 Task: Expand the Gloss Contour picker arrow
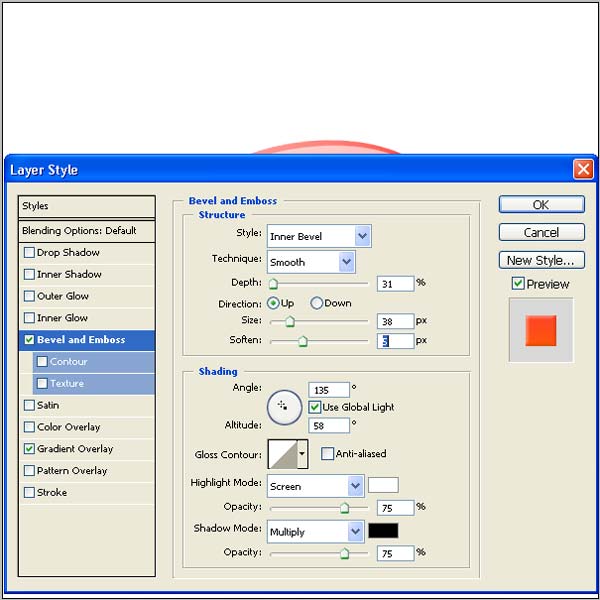click(x=302, y=454)
